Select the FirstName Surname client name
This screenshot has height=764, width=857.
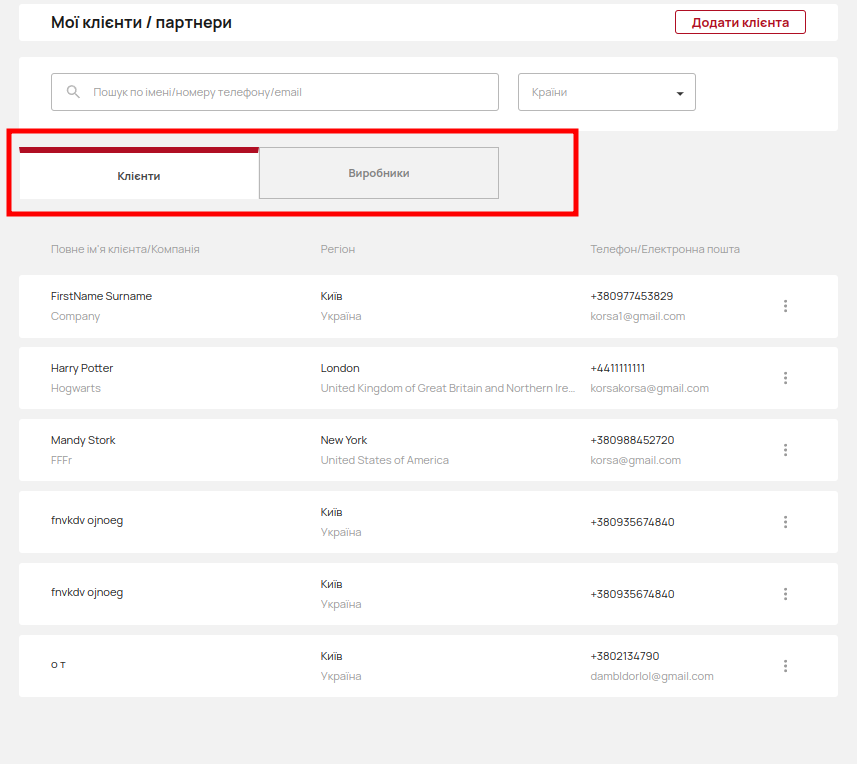[x=101, y=296]
